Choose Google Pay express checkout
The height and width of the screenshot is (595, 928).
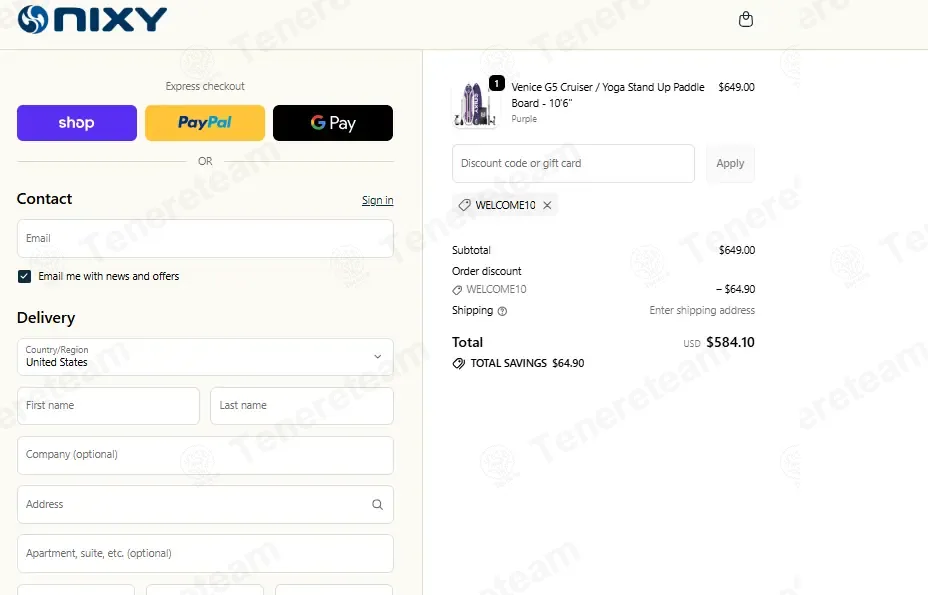[333, 123]
